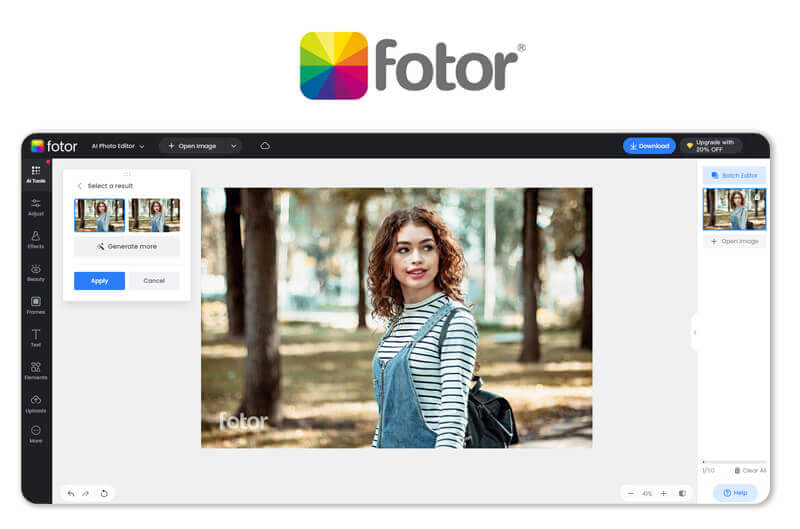Click the Fotor logo in top bar

(x=54, y=146)
